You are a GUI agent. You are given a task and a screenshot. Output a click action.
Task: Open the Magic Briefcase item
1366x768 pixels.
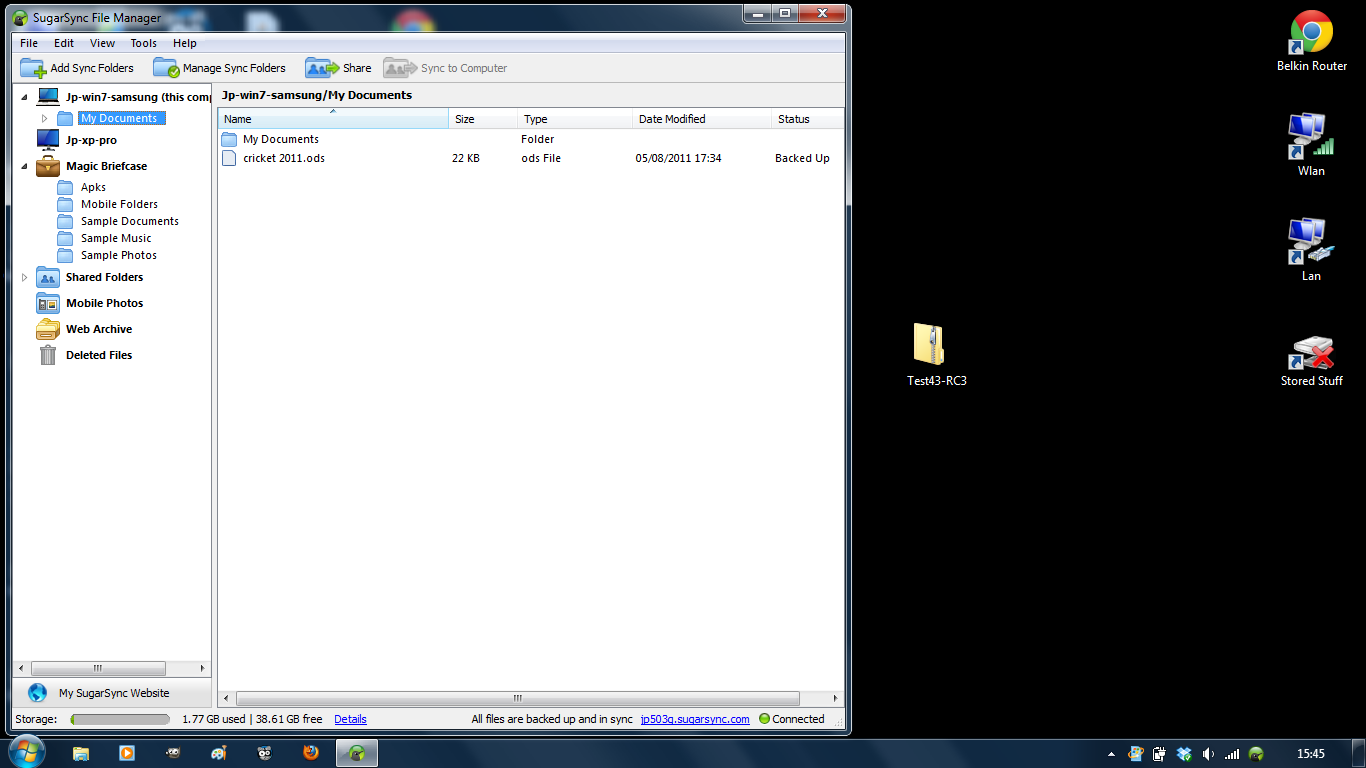coord(92,166)
